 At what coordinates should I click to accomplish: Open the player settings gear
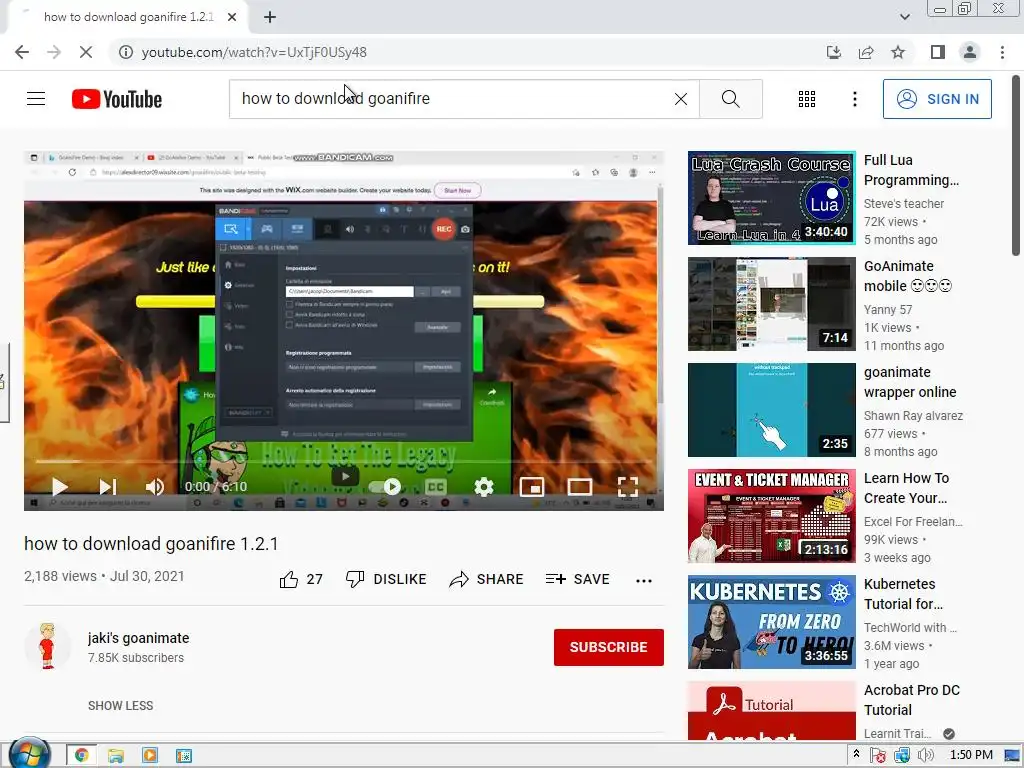(483, 487)
